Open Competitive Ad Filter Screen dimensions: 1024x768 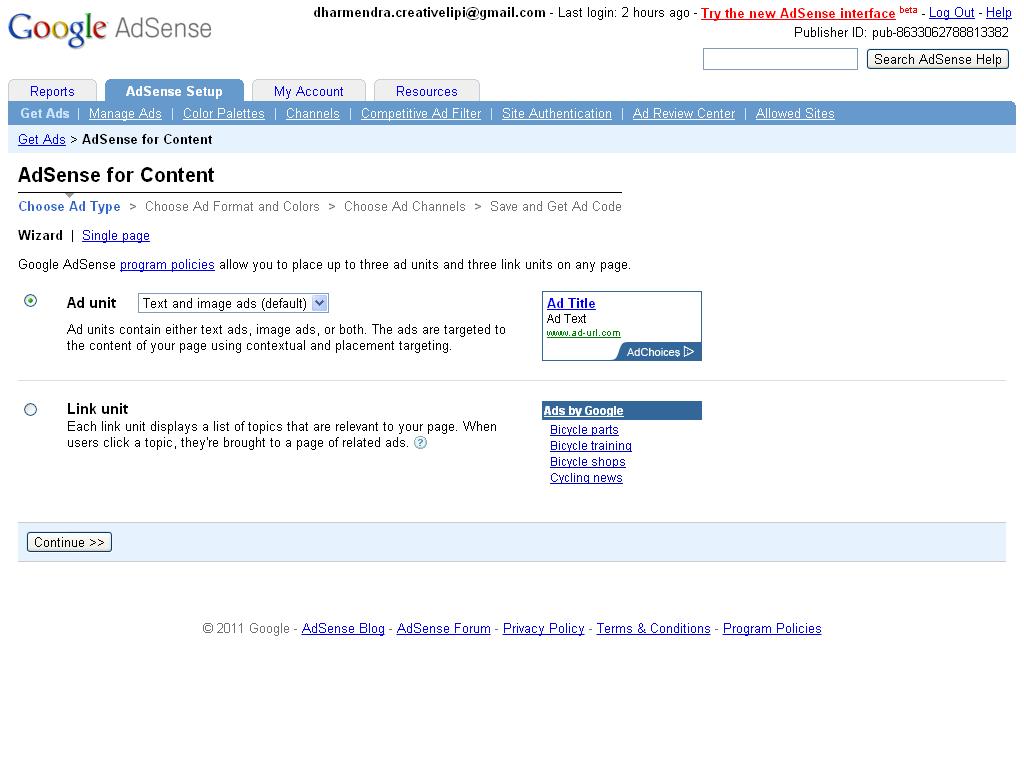tap(421, 114)
